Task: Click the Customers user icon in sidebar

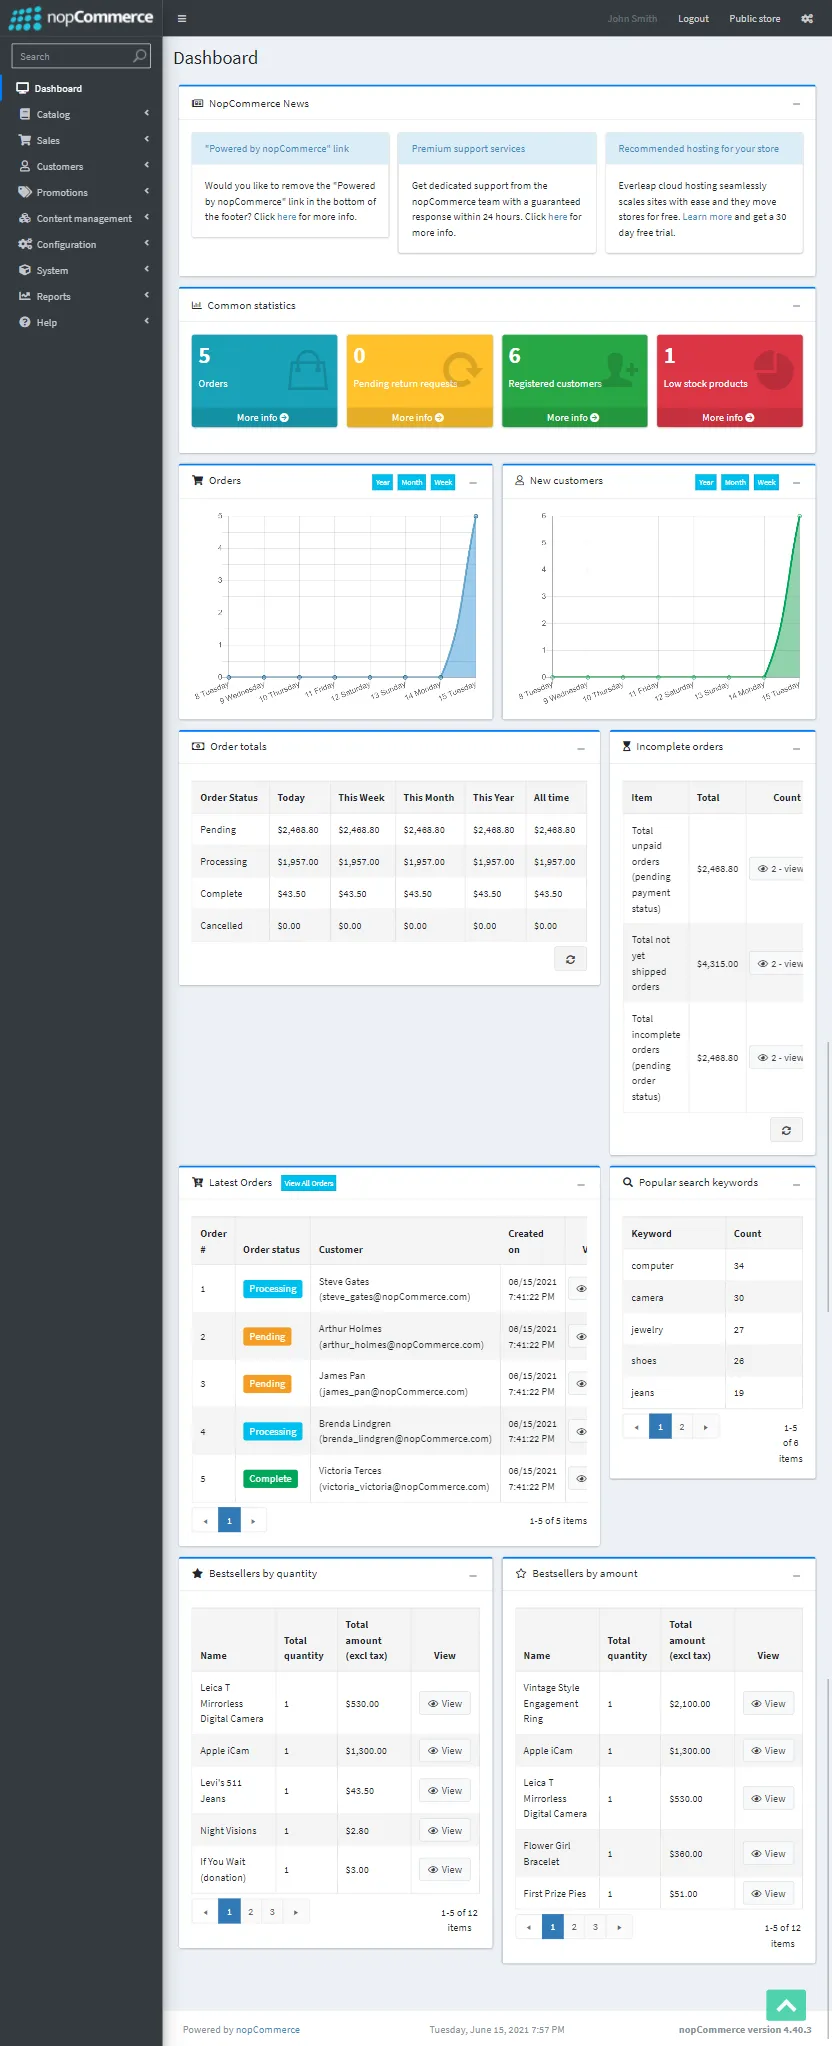Action: coord(25,166)
